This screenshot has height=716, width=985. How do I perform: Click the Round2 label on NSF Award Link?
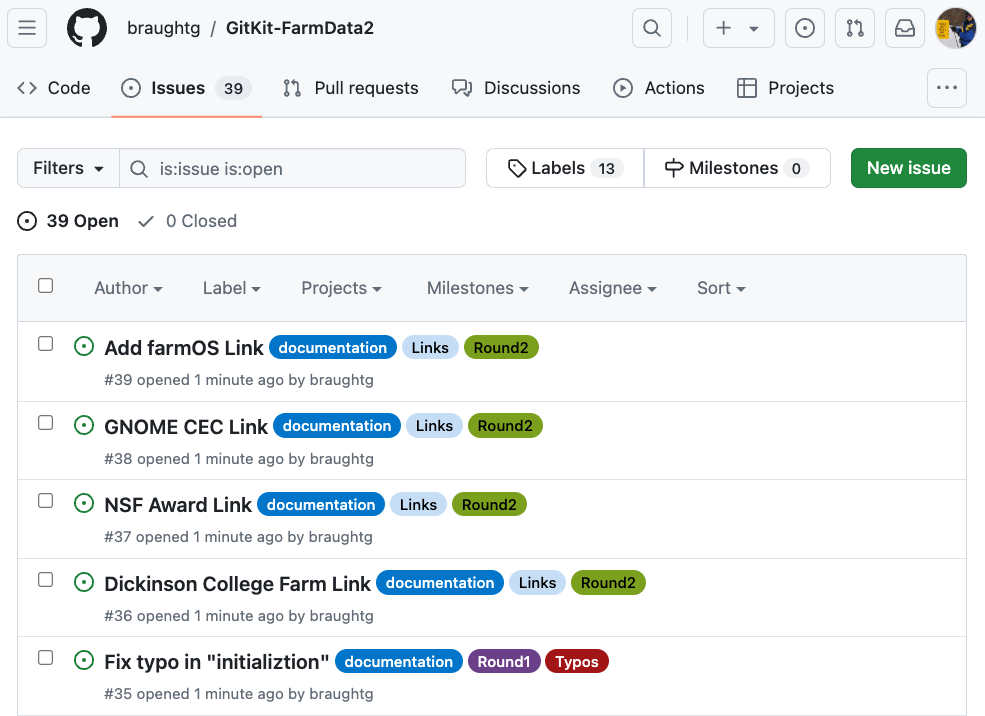[489, 504]
